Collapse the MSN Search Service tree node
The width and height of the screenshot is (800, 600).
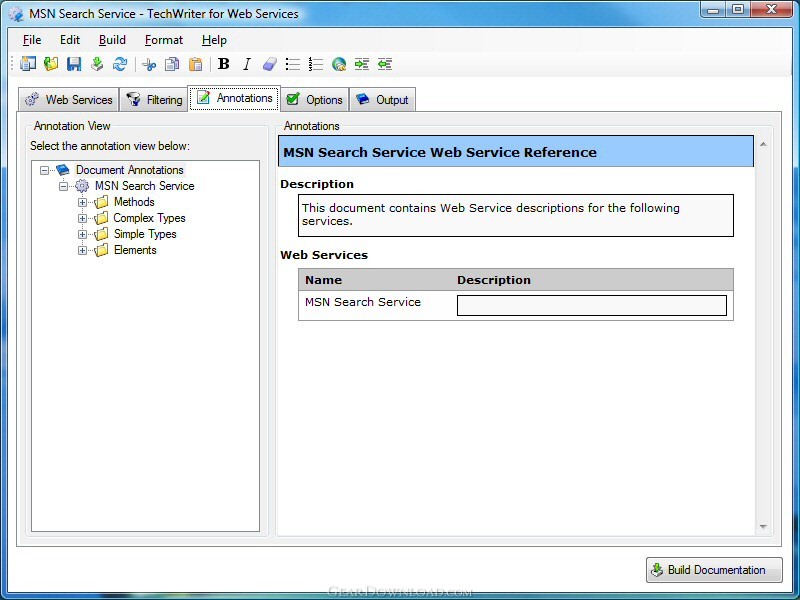[63, 186]
